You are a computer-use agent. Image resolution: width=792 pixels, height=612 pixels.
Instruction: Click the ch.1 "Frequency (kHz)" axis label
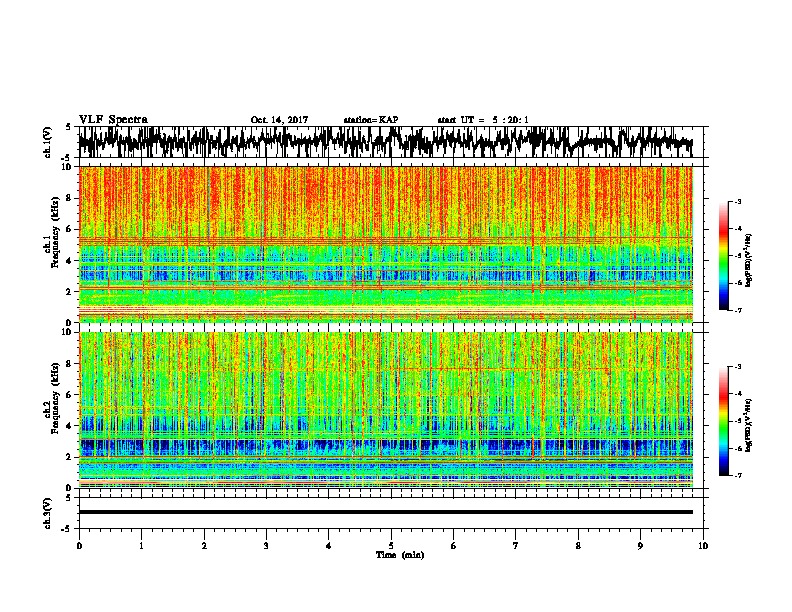point(56,232)
